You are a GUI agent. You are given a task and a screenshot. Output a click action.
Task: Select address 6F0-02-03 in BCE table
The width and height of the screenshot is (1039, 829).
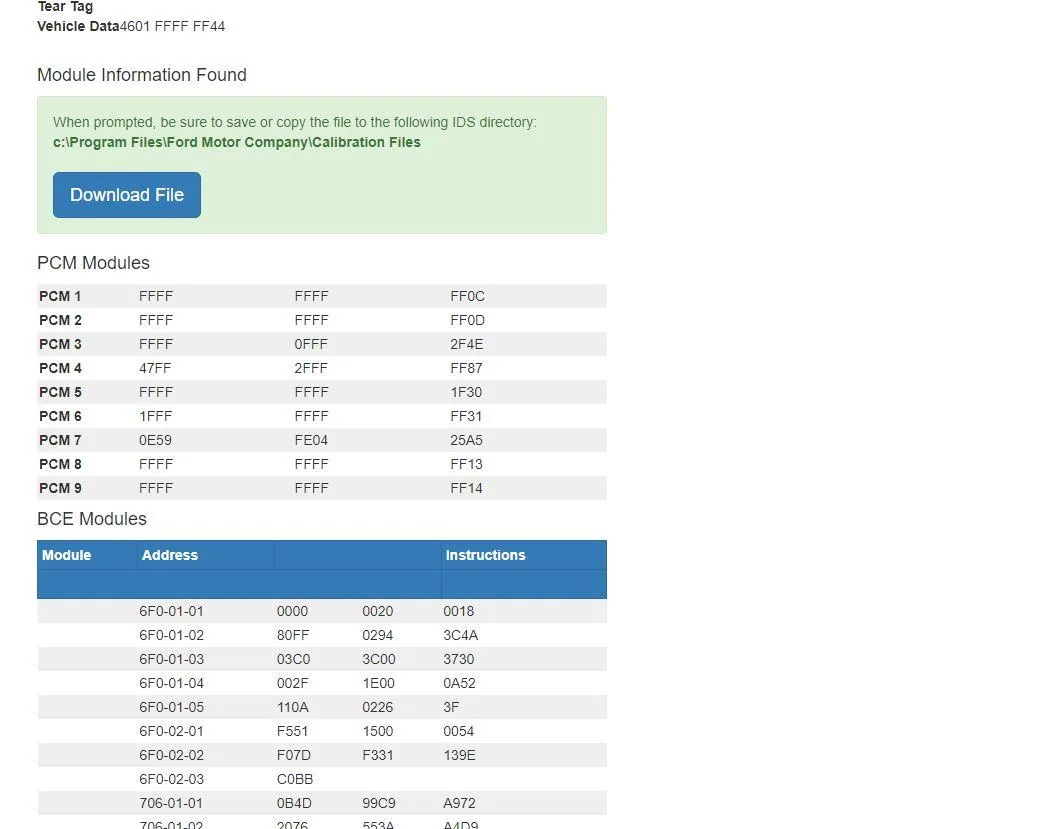(171, 779)
